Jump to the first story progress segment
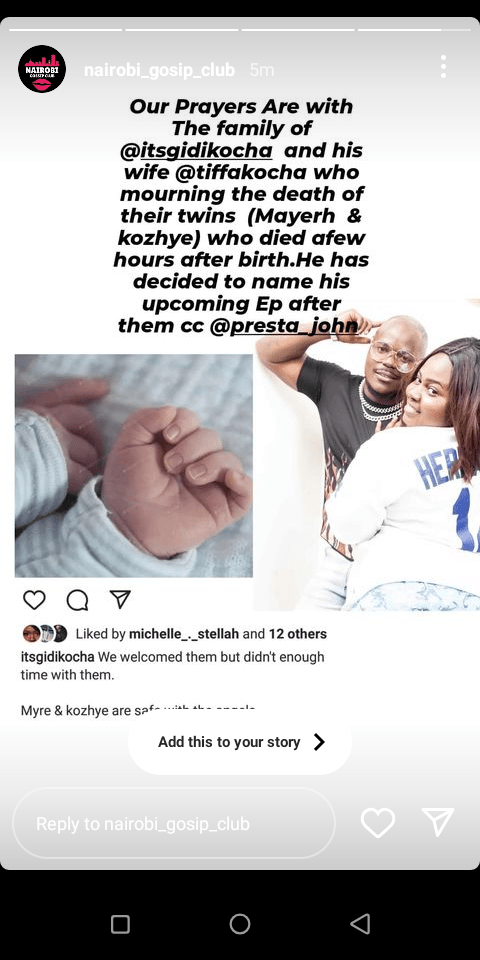480x960 pixels. coord(66,29)
